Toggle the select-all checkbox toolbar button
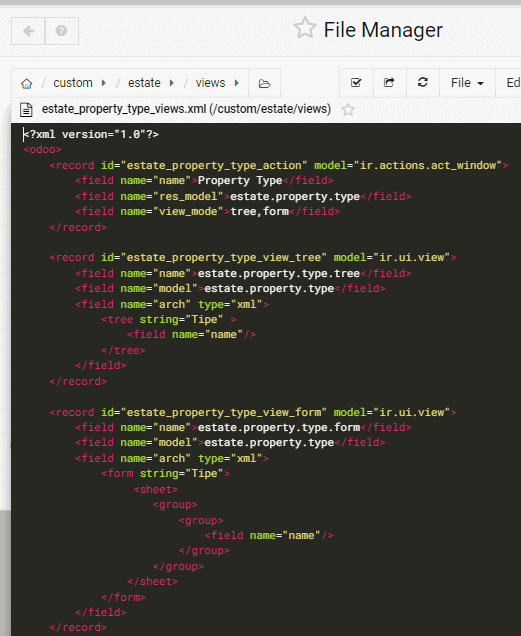This screenshot has width=521, height=636. point(356,83)
